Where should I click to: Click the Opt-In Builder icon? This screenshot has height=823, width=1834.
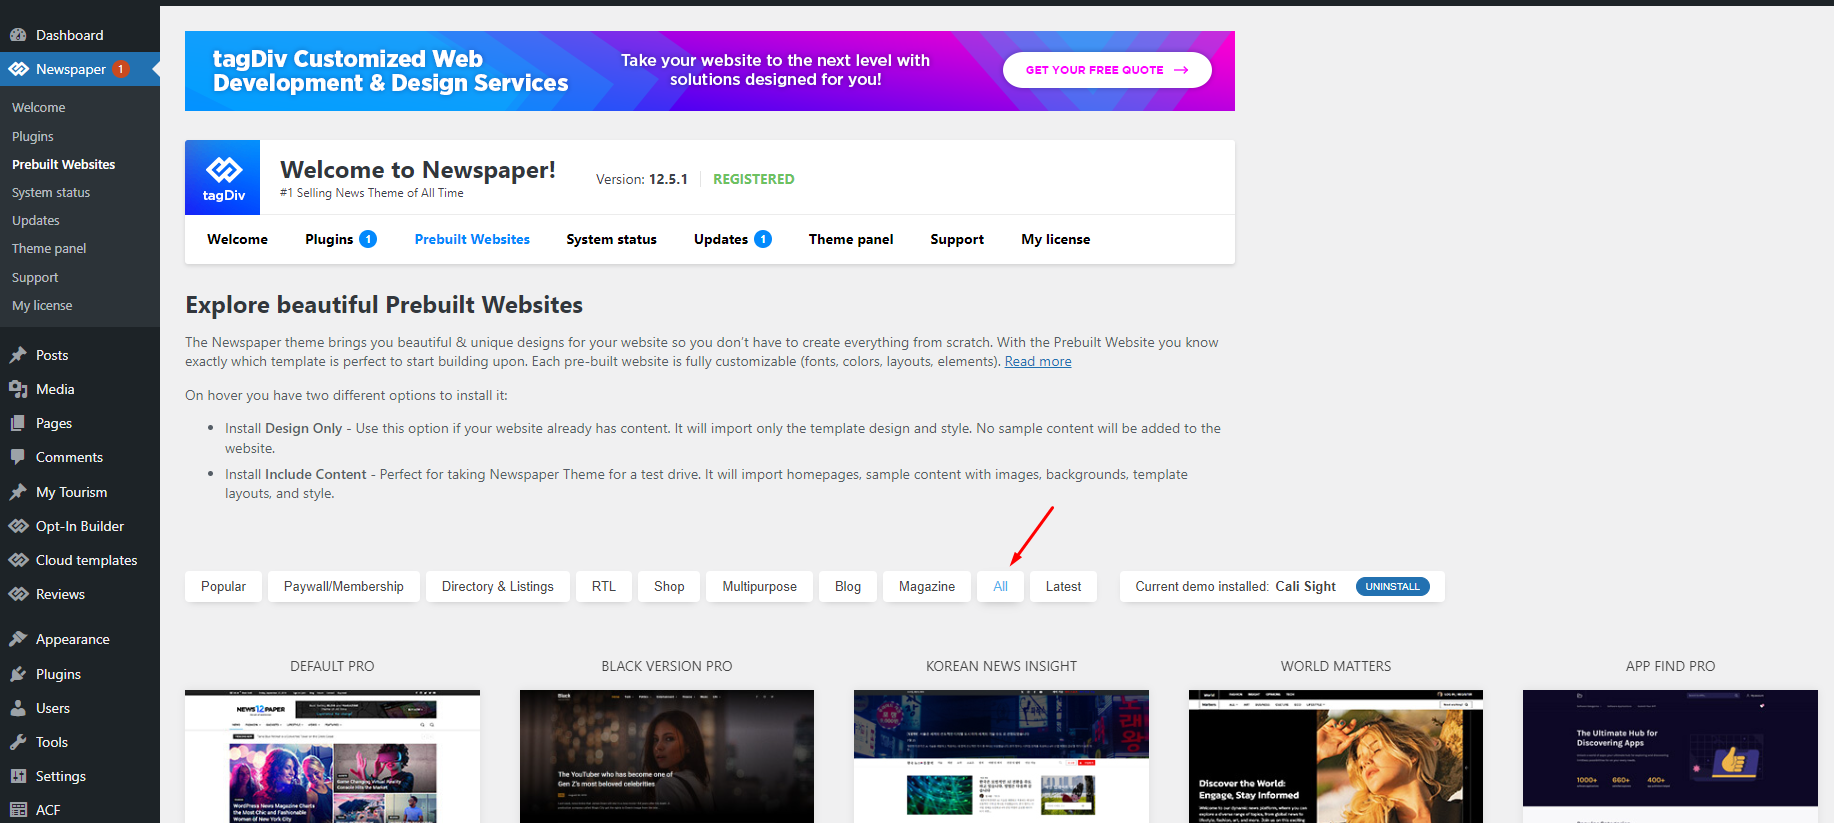coord(18,526)
